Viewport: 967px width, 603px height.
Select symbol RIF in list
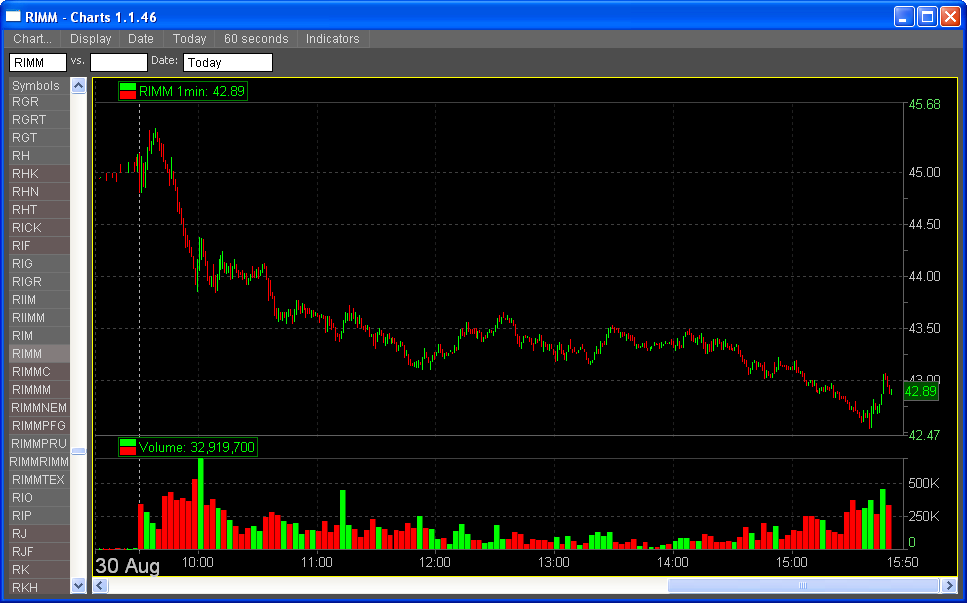pos(39,245)
